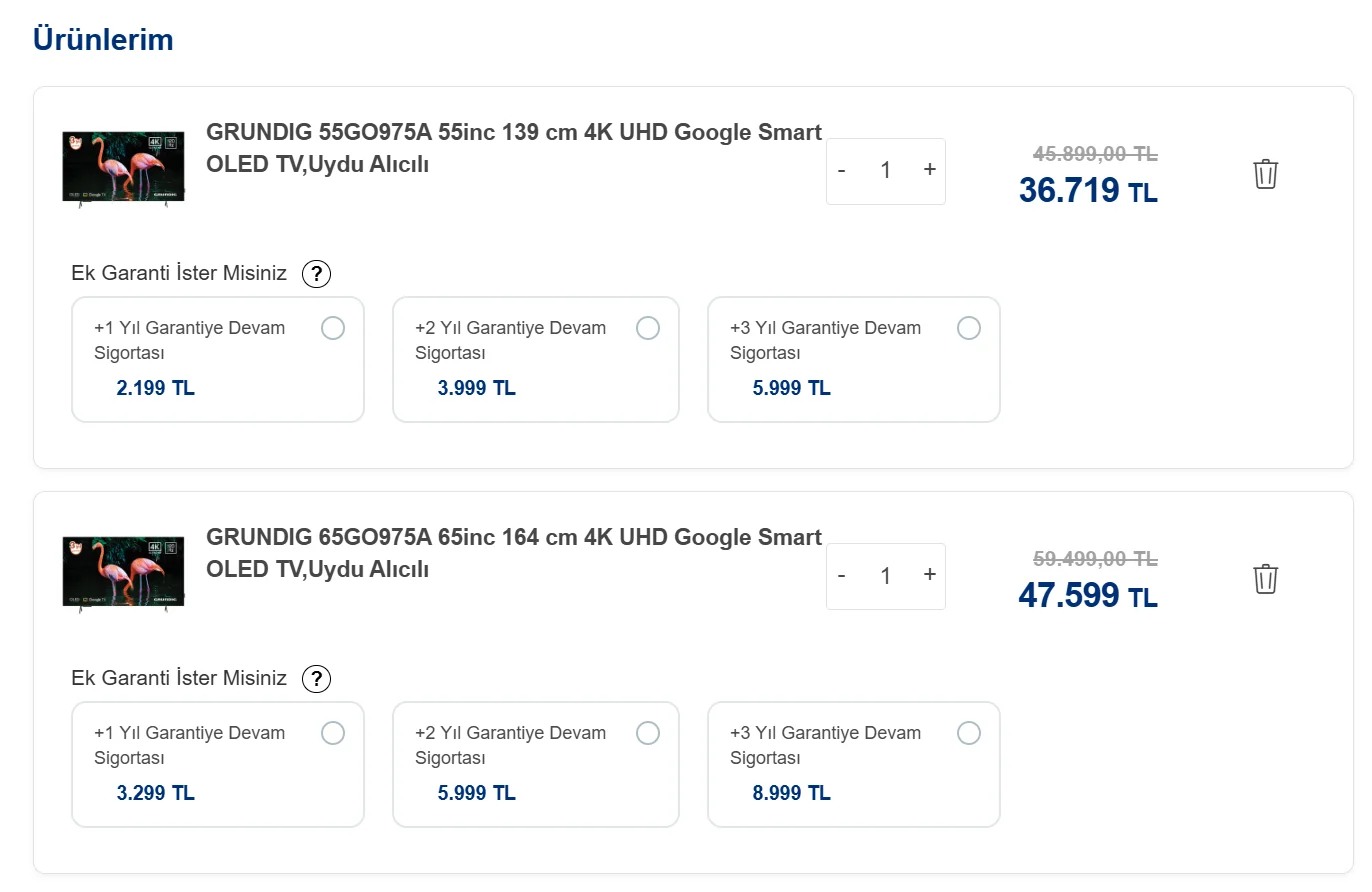Viewport: 1372px width, 892px height.
Task: Click quantity field of the 65inc TV
Action: pyautogui.click(x=885, y=576)
